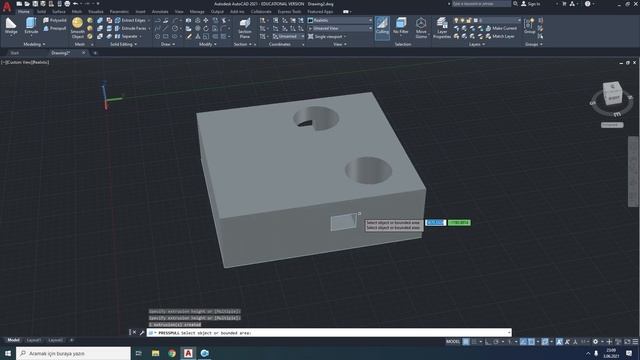
Task: Open the Annotate ribbon tab
Action: click(x=160, y=12)
